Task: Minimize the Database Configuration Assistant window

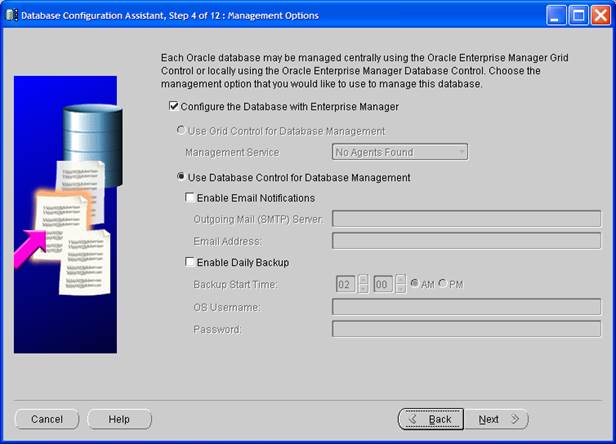Action: [x=556, y=16]
